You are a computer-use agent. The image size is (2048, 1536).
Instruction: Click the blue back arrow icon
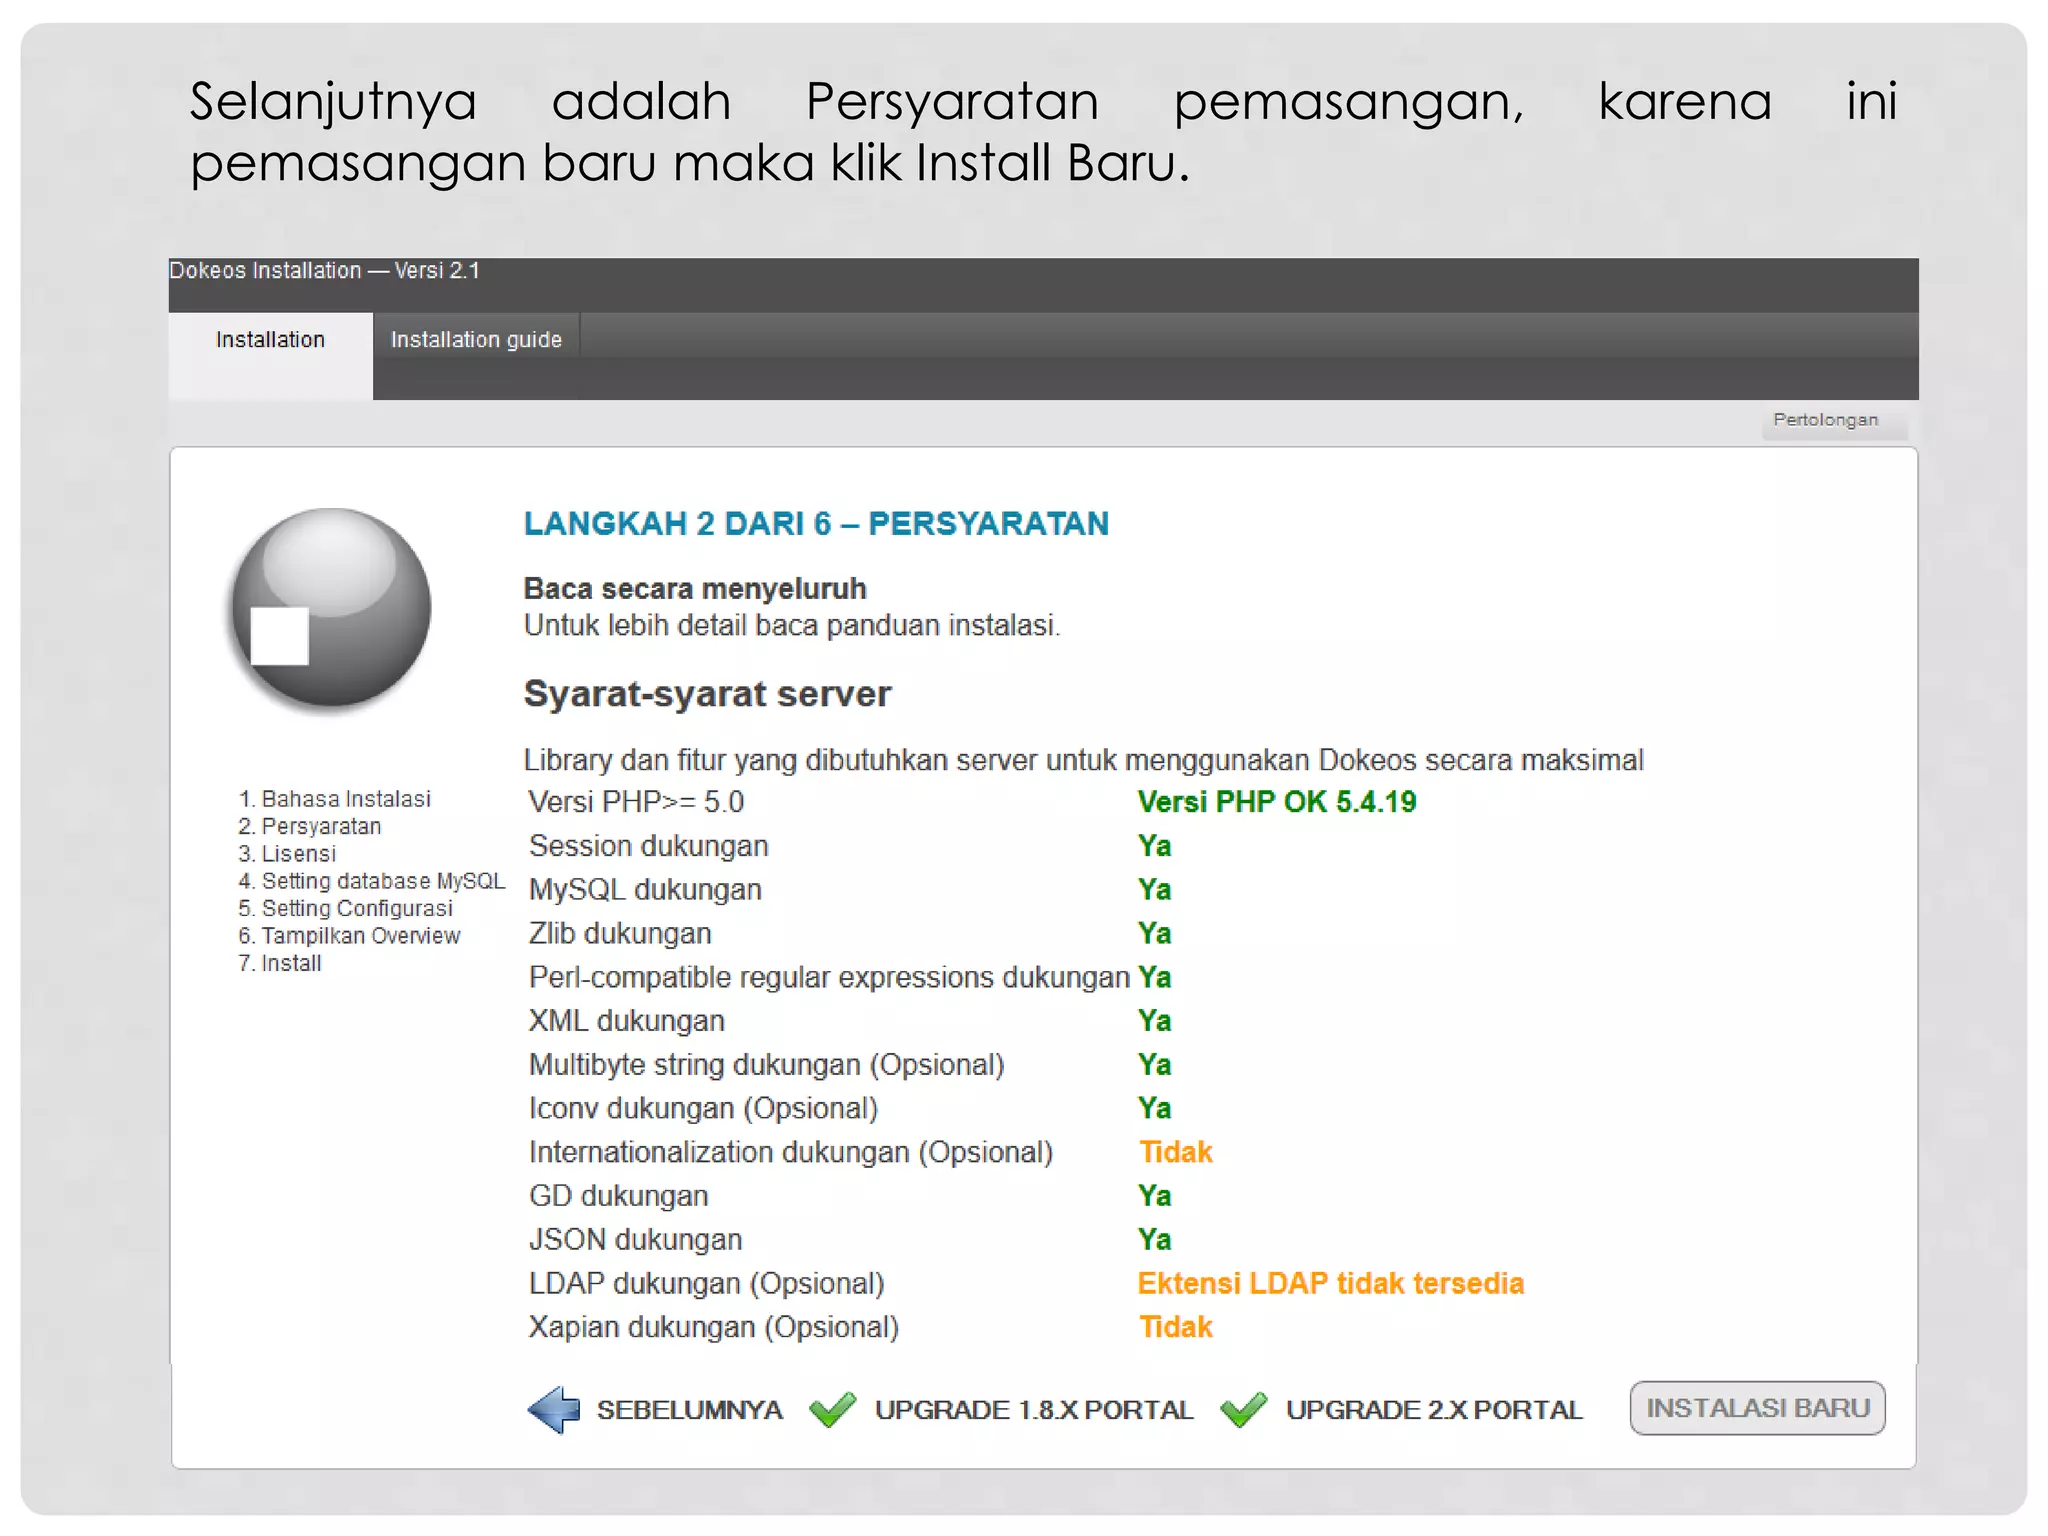553,1409
